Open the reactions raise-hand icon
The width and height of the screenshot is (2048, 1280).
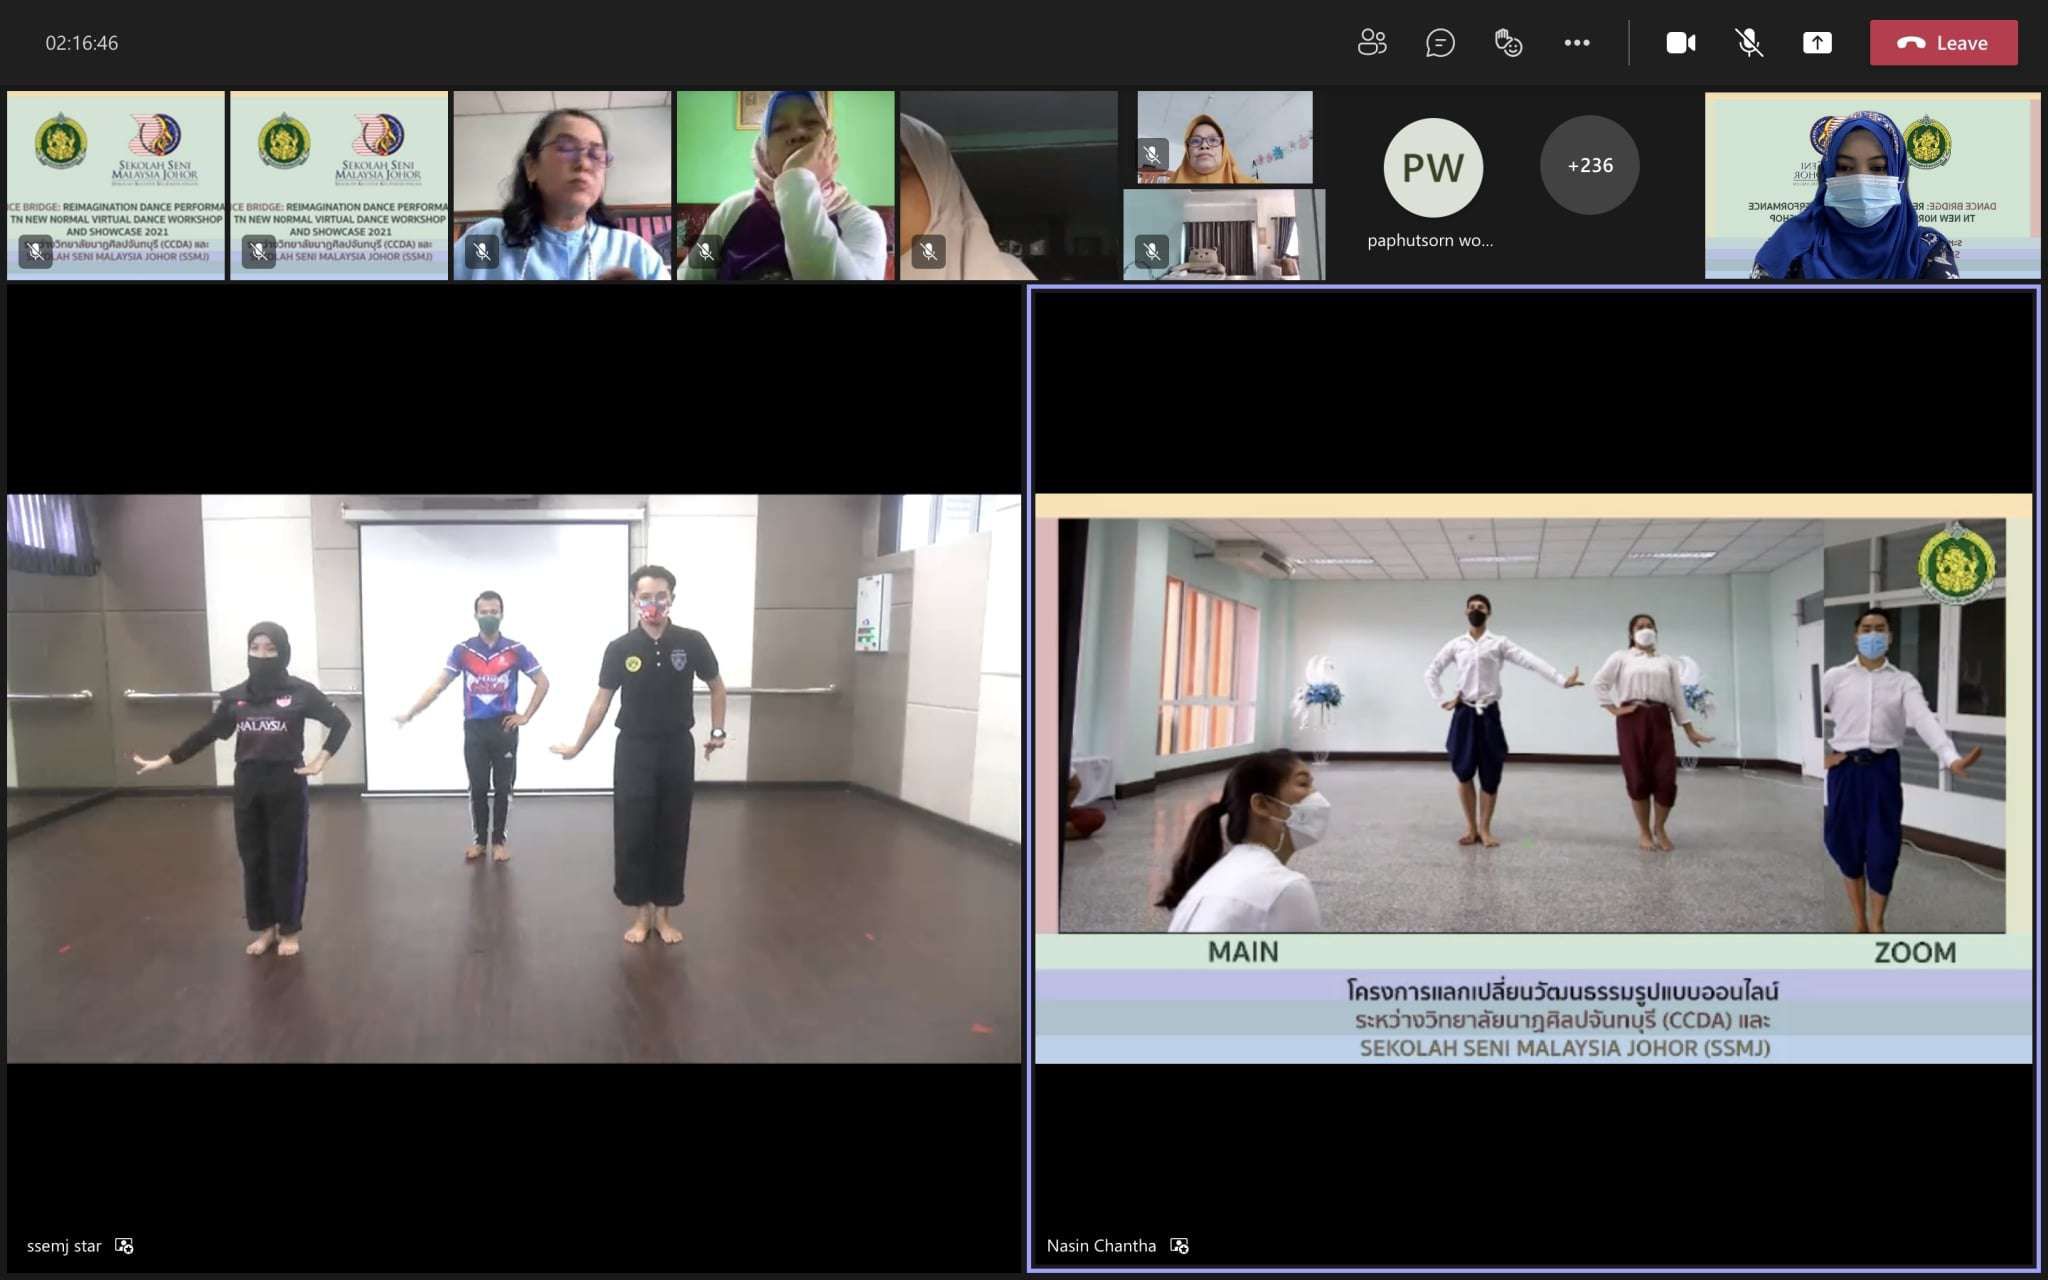pyautogui.click(x=1508, y=43)
